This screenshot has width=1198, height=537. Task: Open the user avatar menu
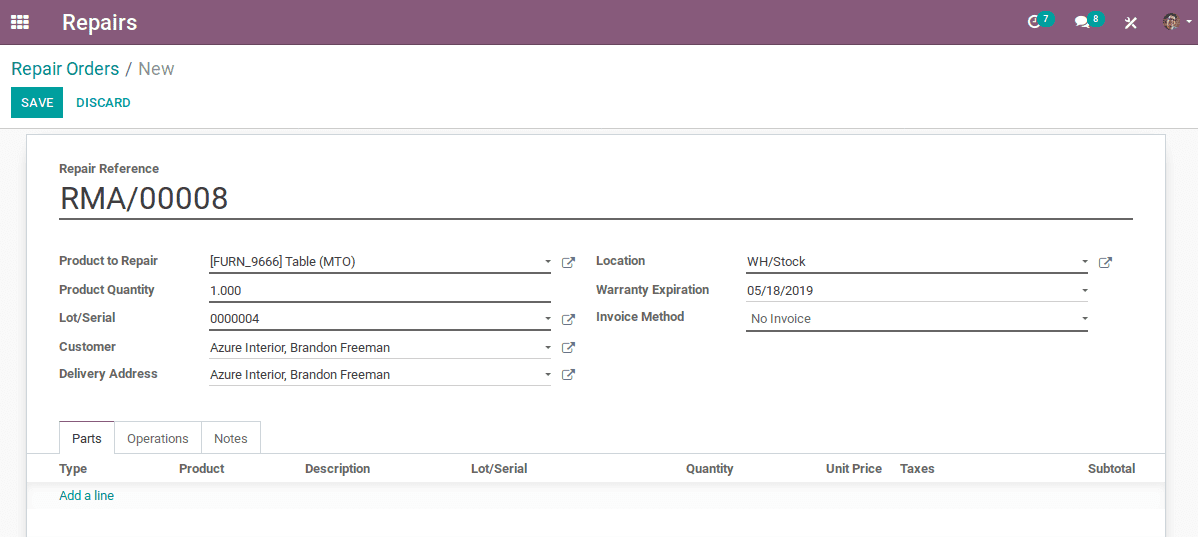[1177, 21]
